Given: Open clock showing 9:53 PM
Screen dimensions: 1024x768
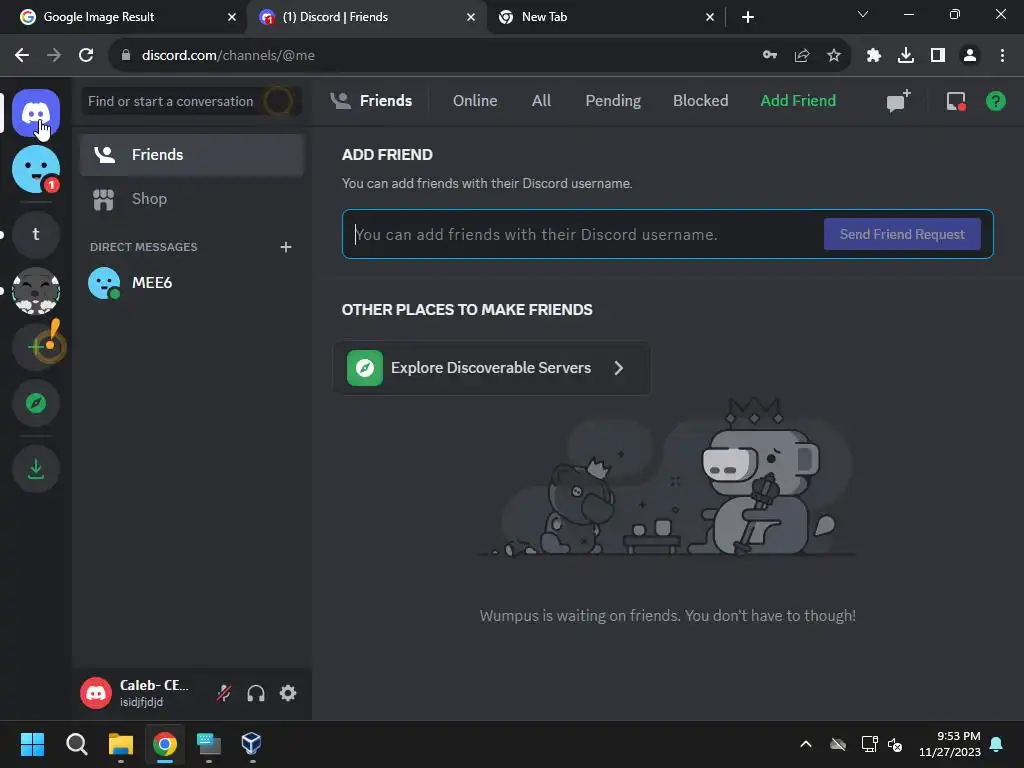Looking at the screenshot, I should point(950,744).
